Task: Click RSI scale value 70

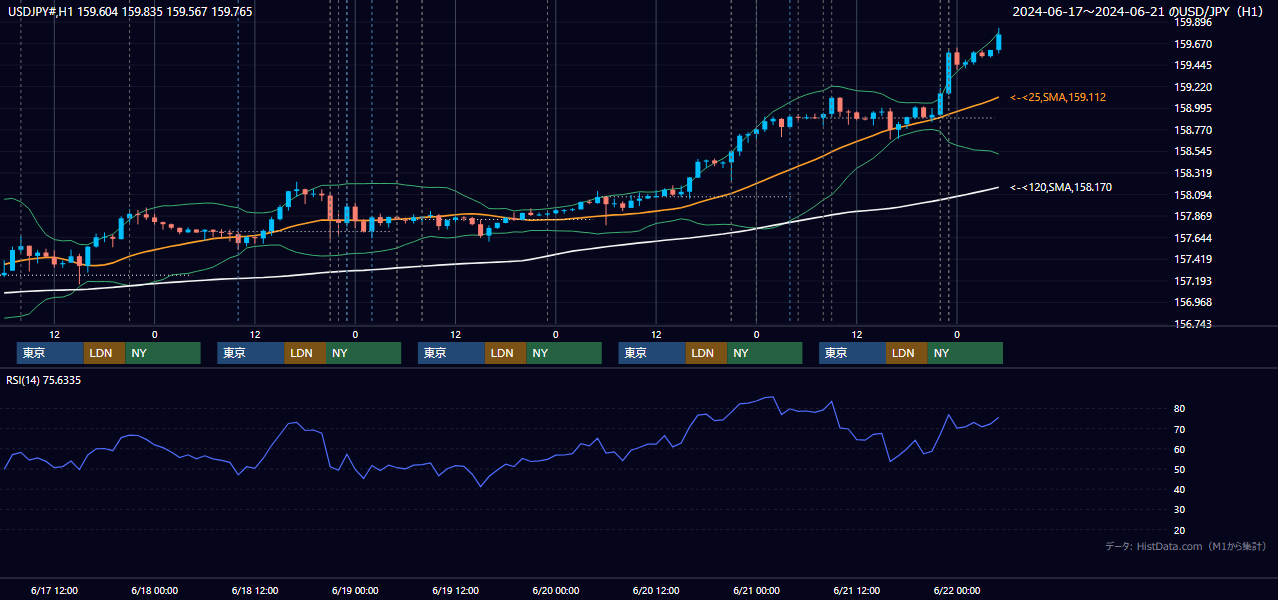Action: 1180,429
